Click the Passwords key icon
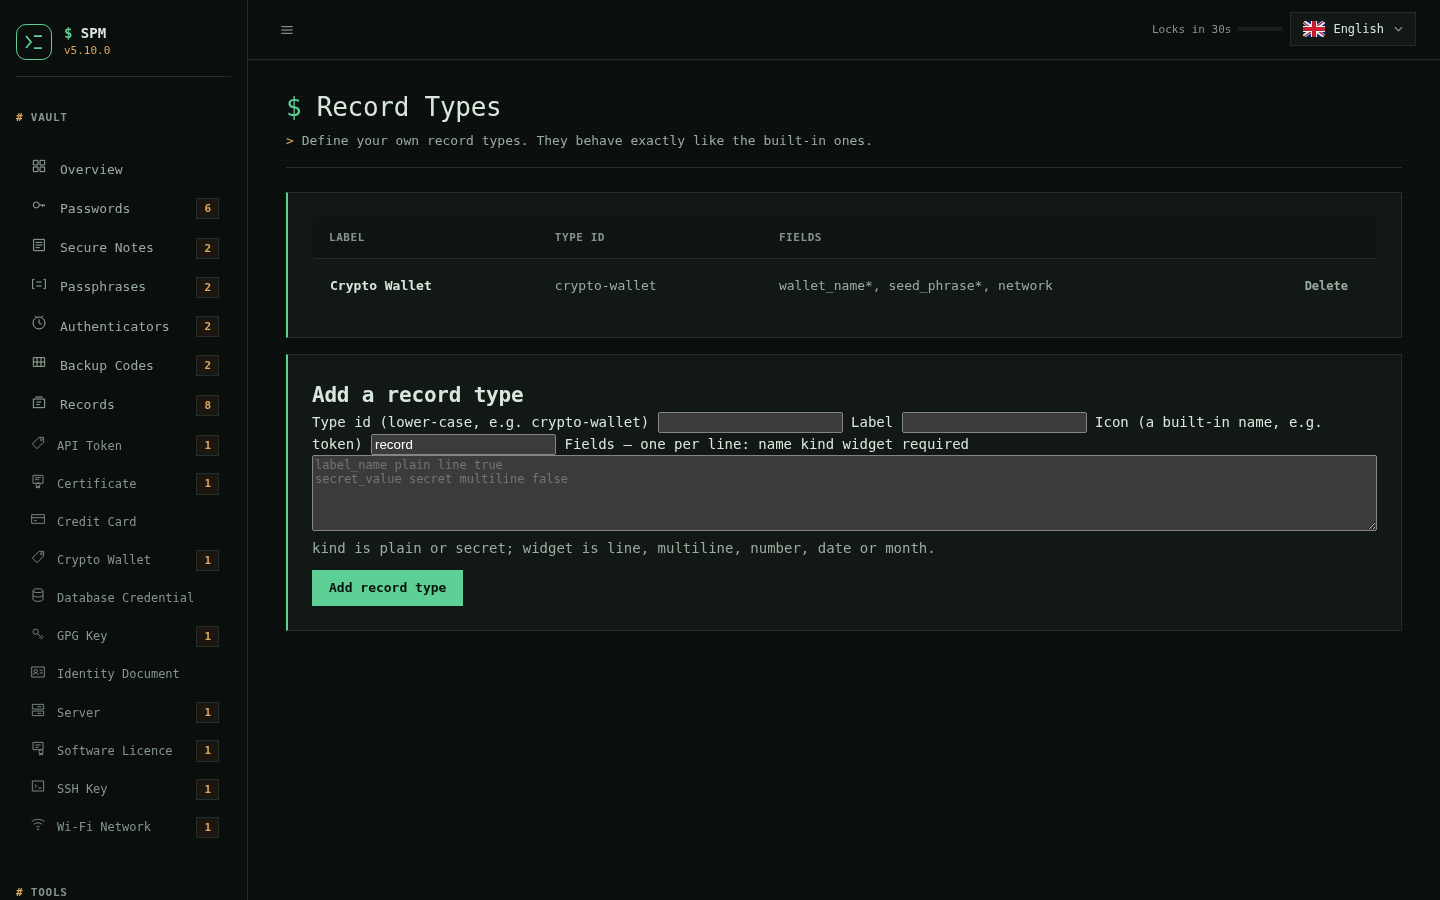The height and width of the screenshot is (900, 1440). pos(39,205)
